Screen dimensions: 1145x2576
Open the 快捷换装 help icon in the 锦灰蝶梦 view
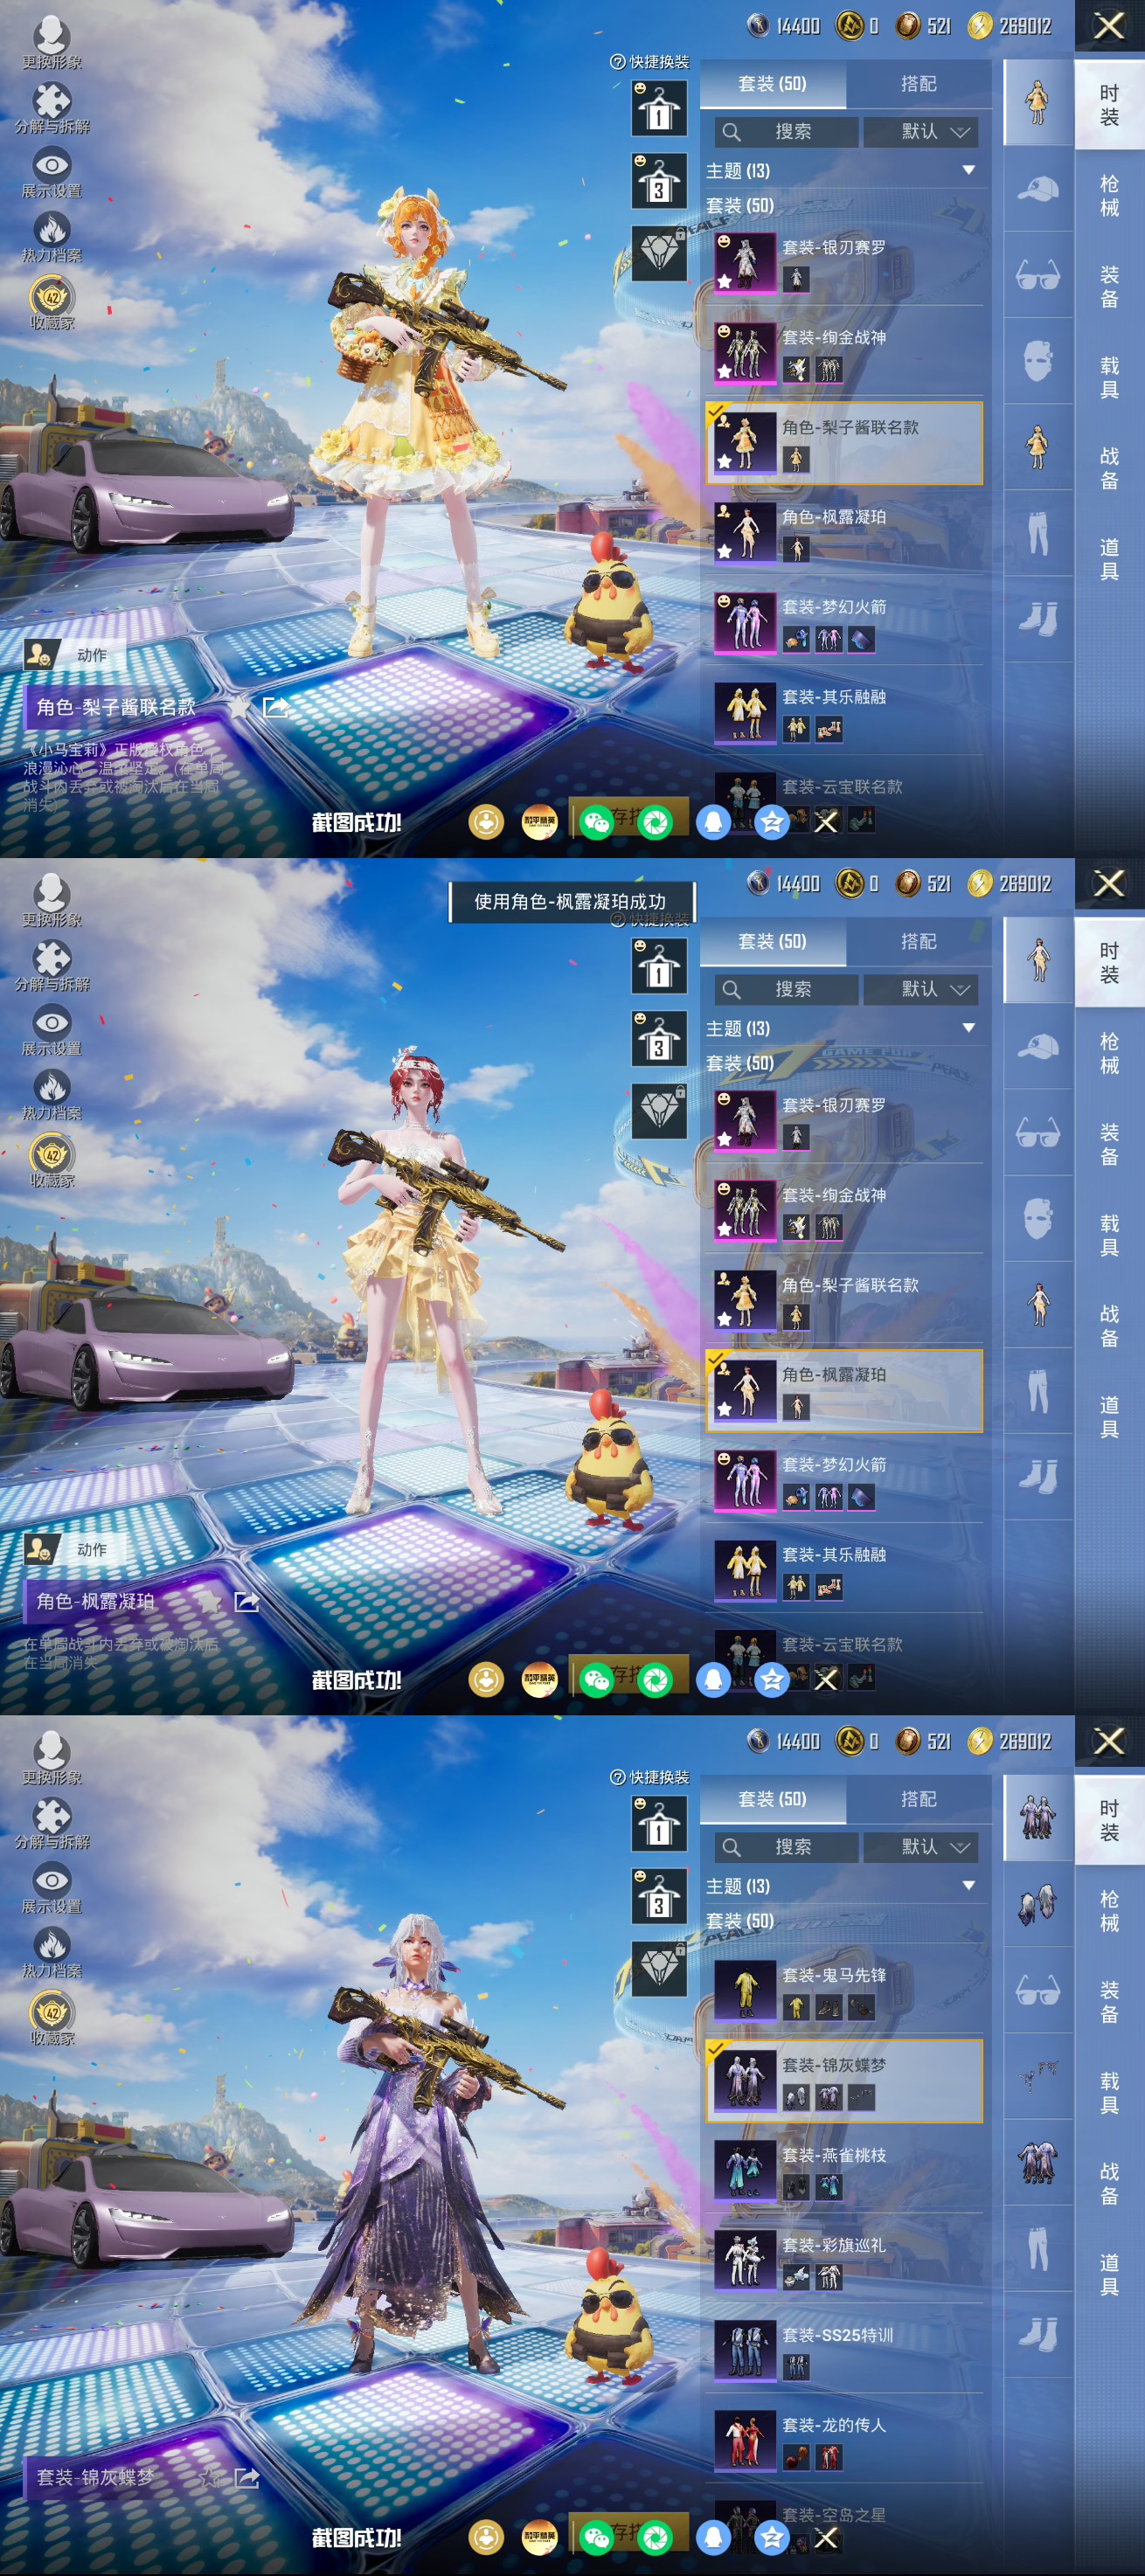coord(617,1778)
